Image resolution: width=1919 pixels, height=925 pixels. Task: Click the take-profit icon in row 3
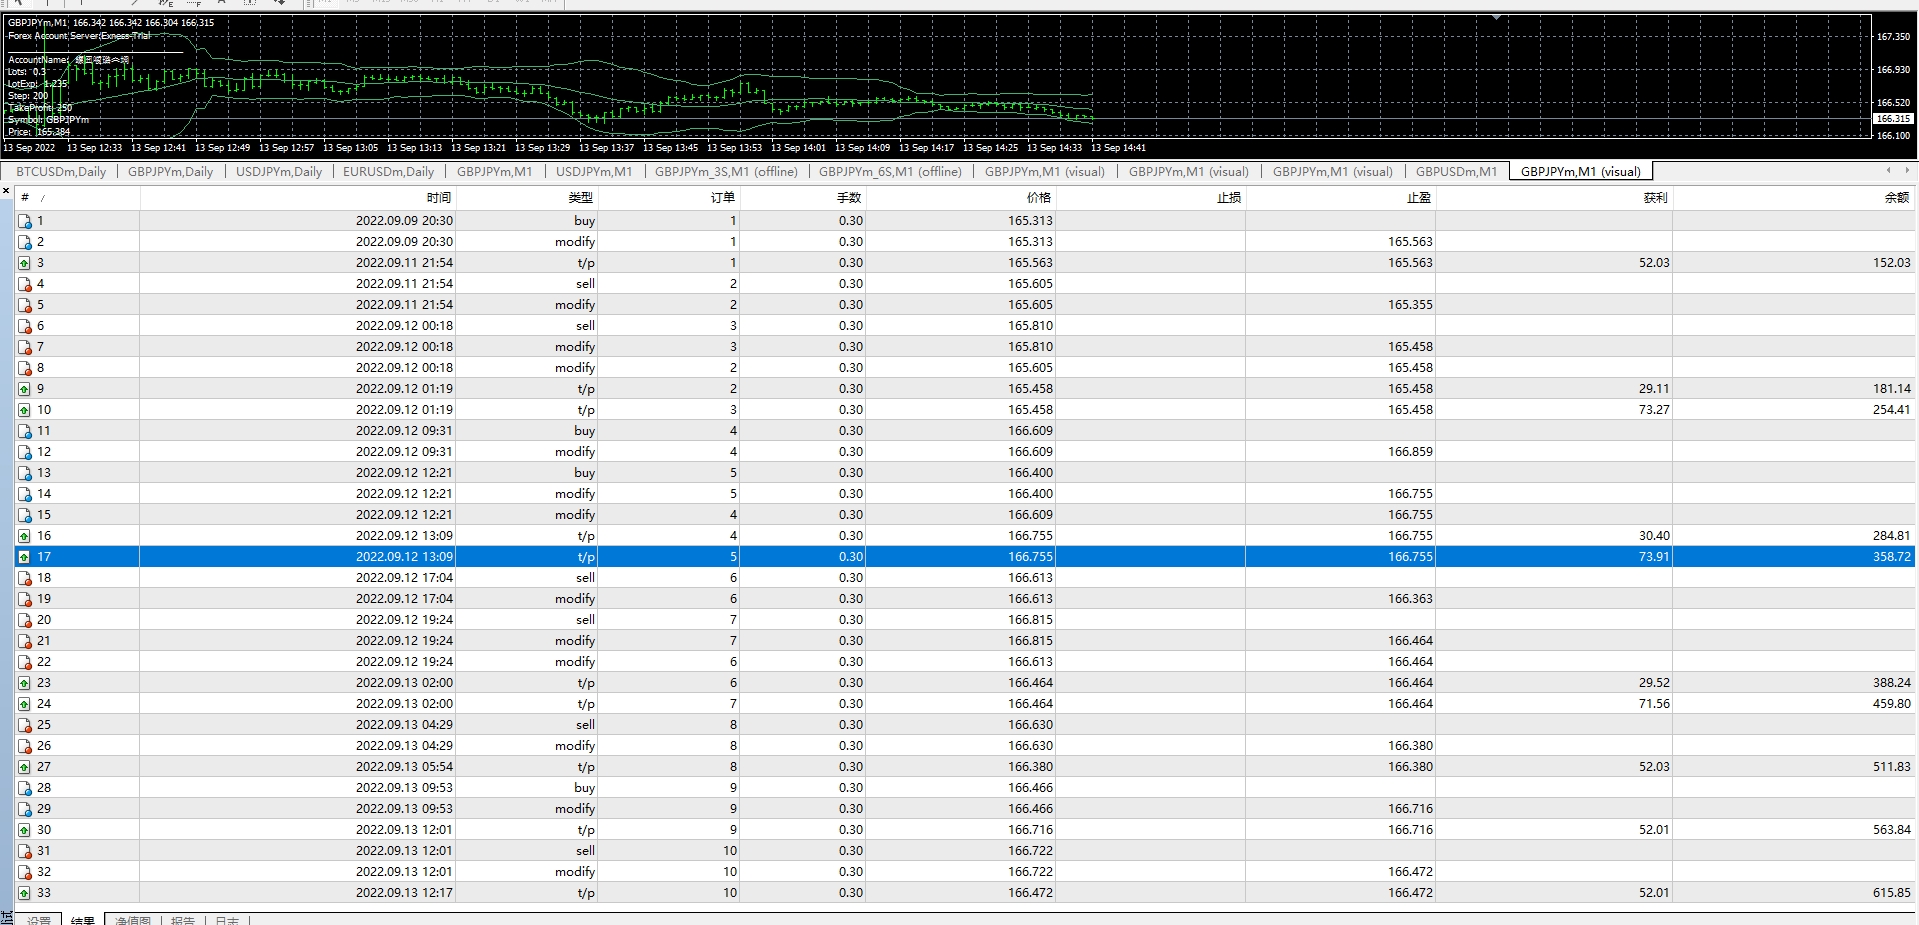pyautogui.click(x=25, y=263)
